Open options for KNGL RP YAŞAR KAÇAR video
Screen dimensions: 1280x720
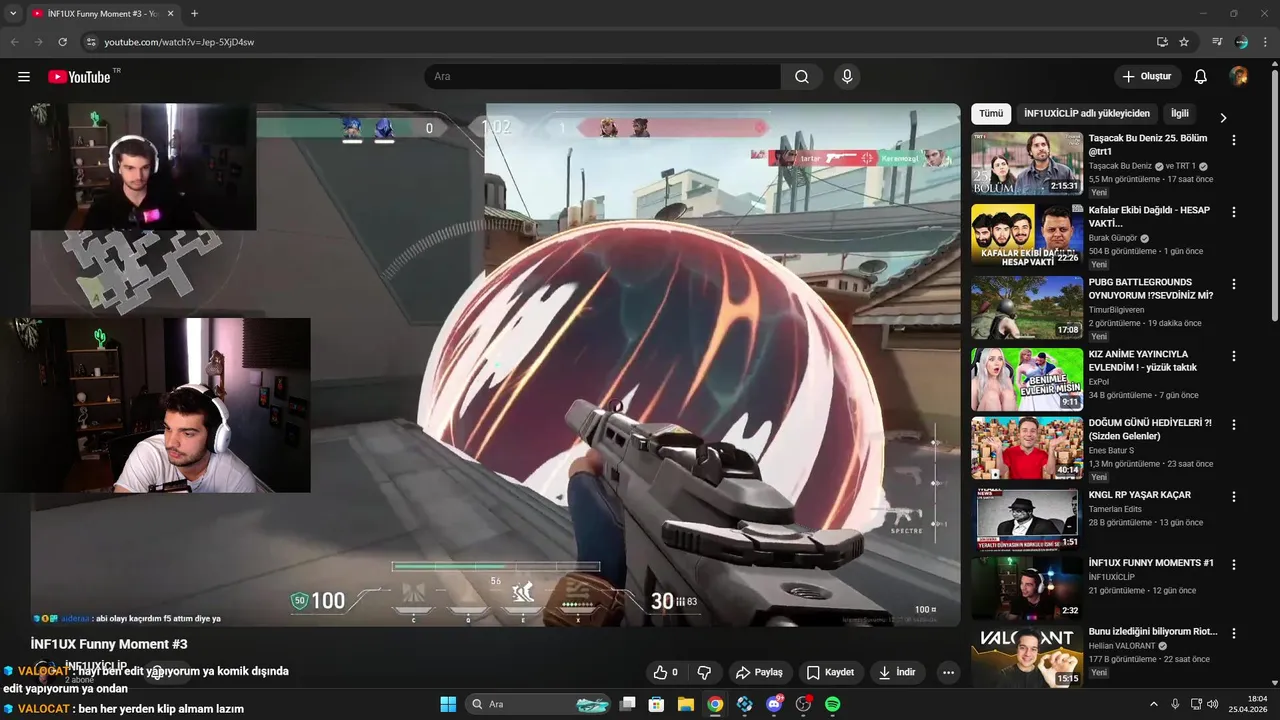coord(1233,496)
